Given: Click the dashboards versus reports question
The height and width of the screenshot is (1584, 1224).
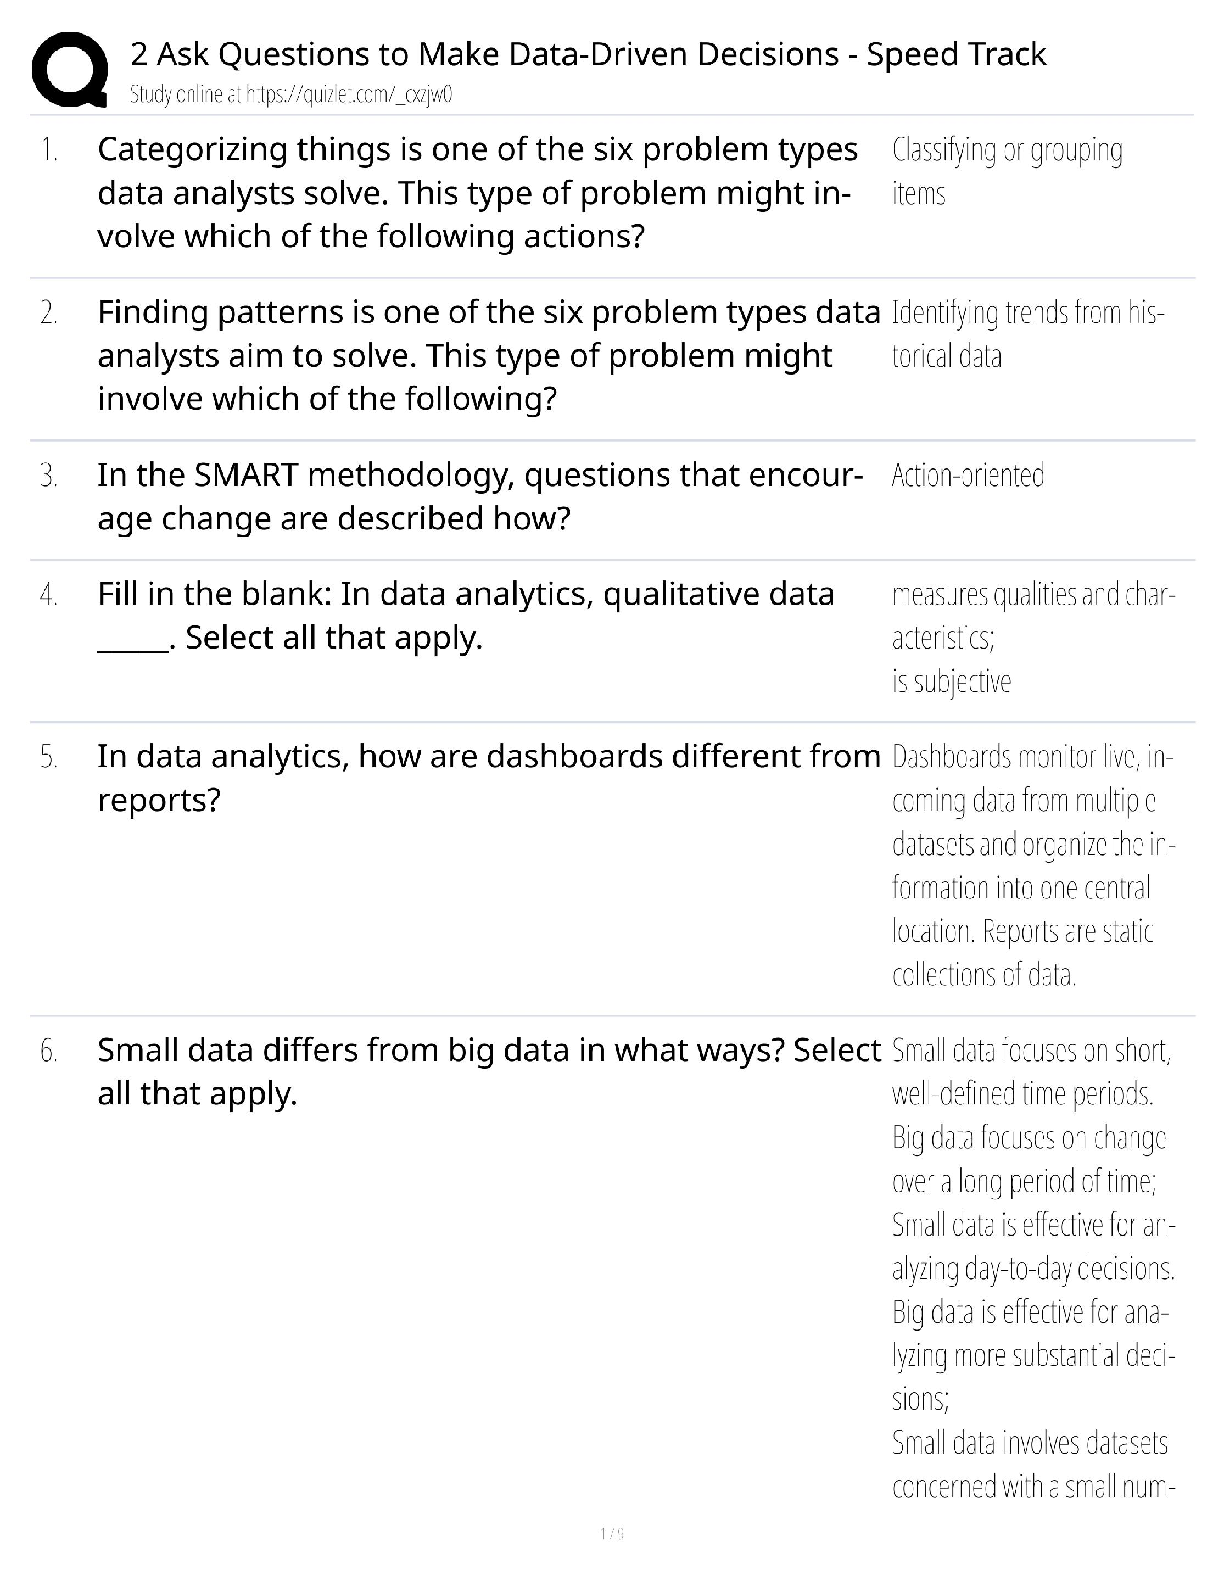Looking at the screenshot, I should (x=488, y=777).
